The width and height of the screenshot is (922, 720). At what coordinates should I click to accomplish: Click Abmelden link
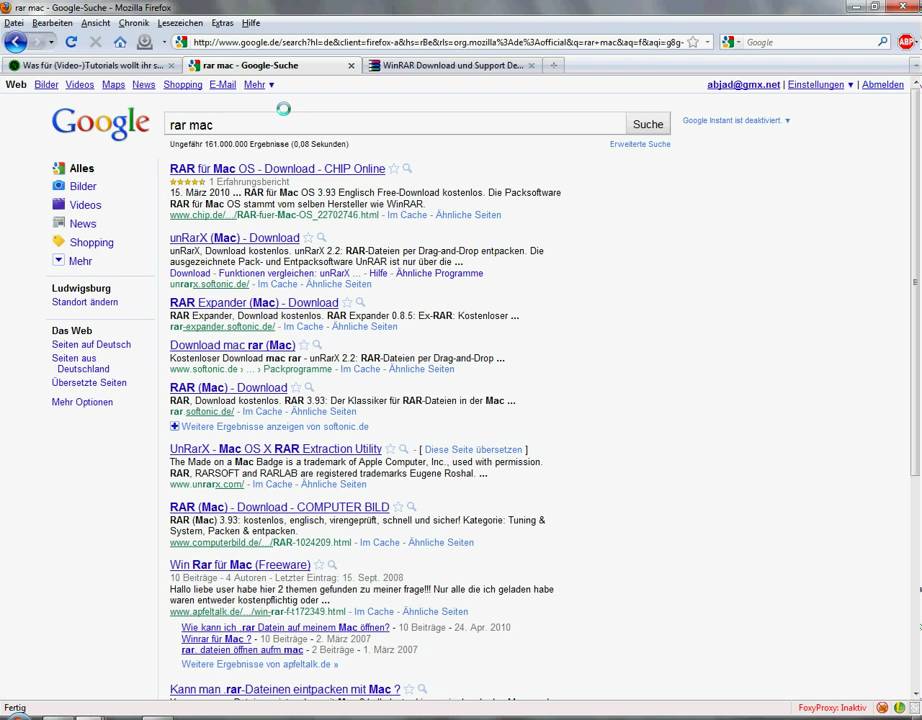click(x=883, y=85)
